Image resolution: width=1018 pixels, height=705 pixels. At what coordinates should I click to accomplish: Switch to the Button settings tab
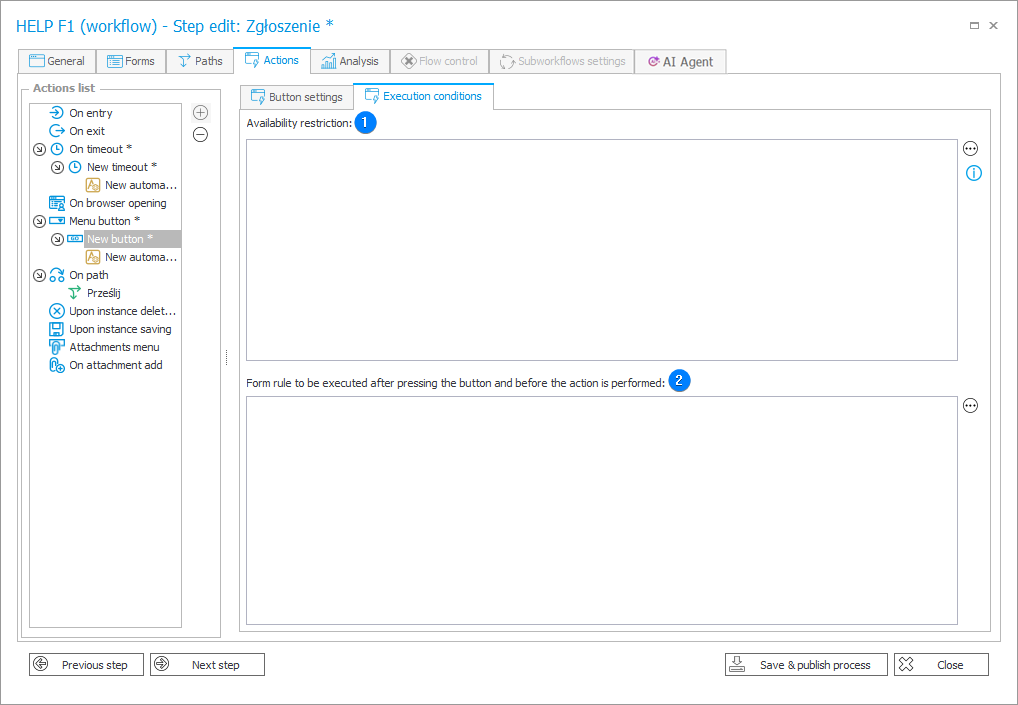pos(296,97)
